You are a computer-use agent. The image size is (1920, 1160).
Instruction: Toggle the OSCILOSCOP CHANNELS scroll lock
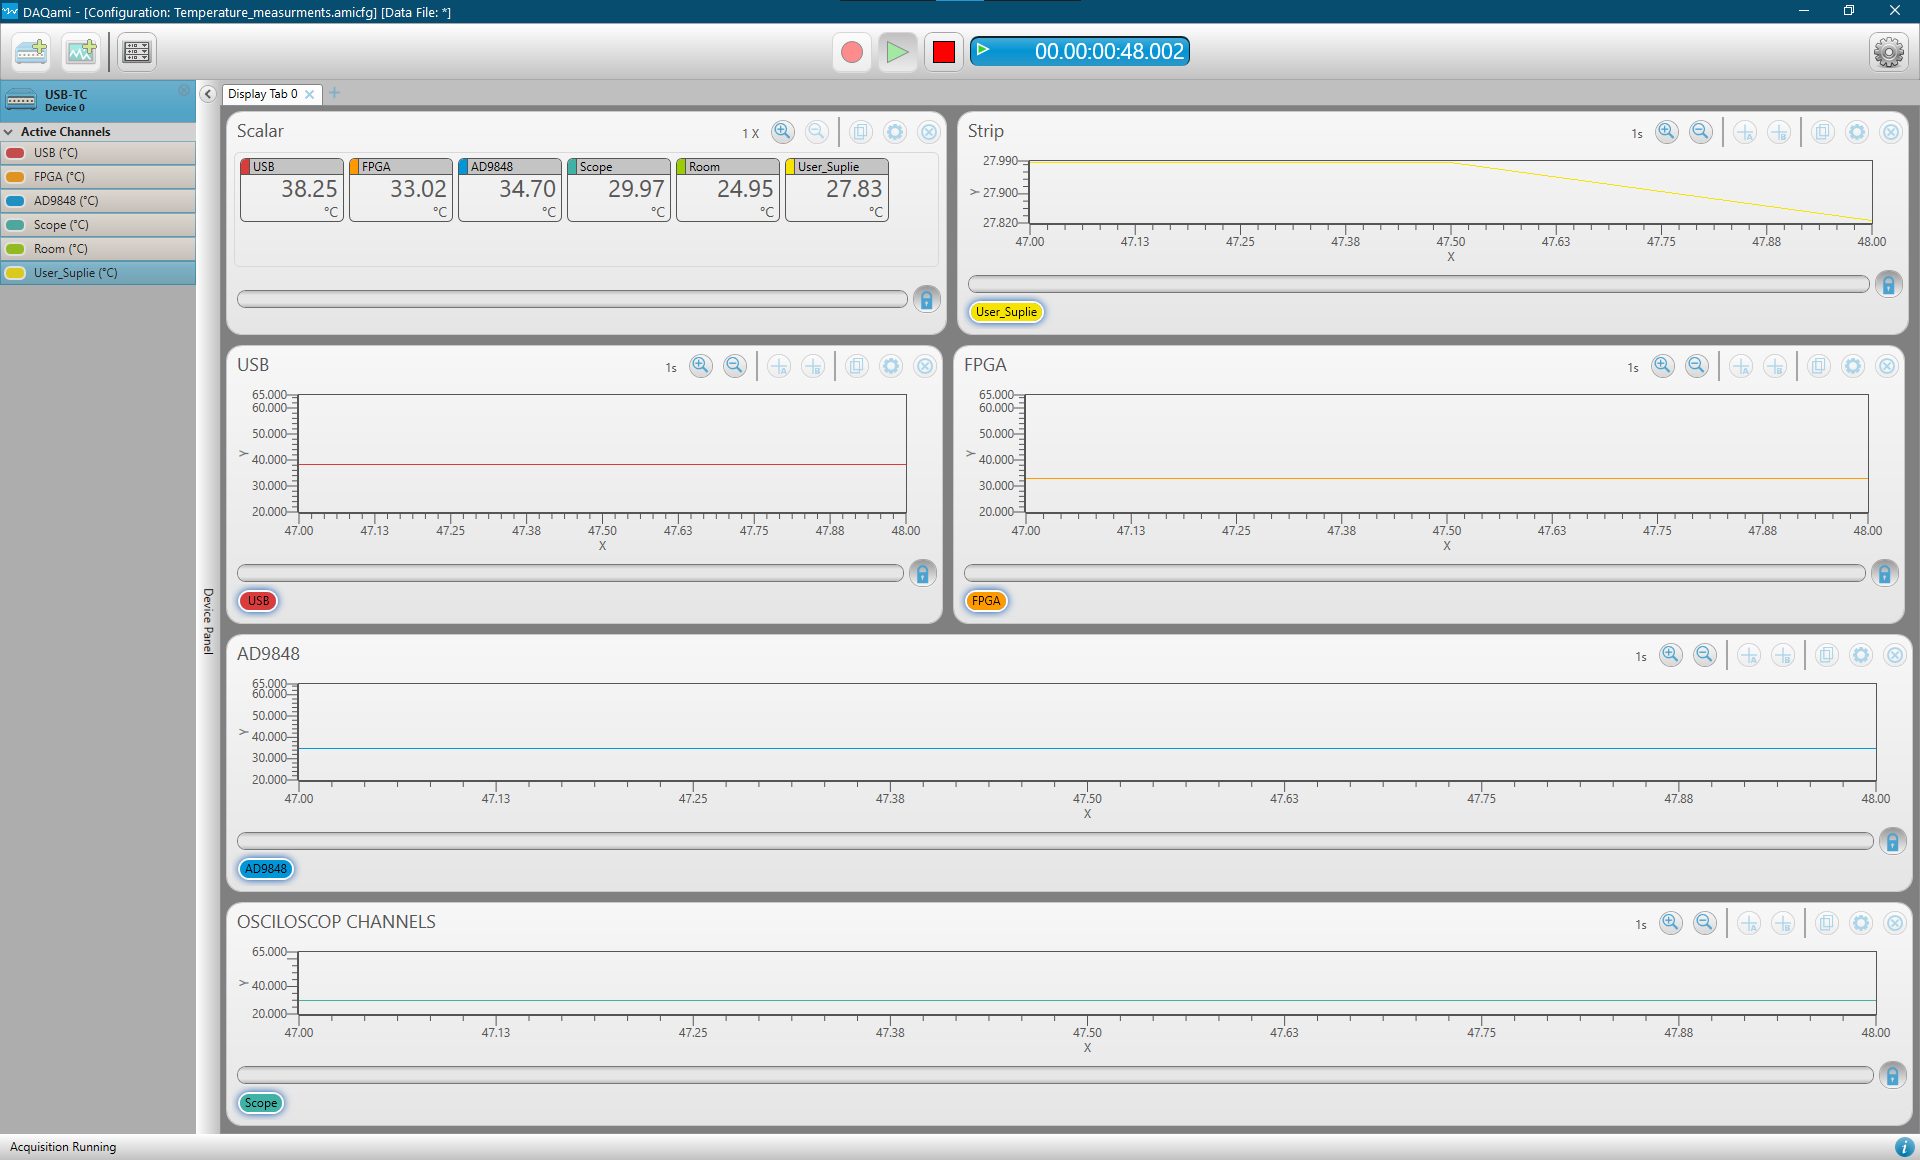point(1892,1075)
